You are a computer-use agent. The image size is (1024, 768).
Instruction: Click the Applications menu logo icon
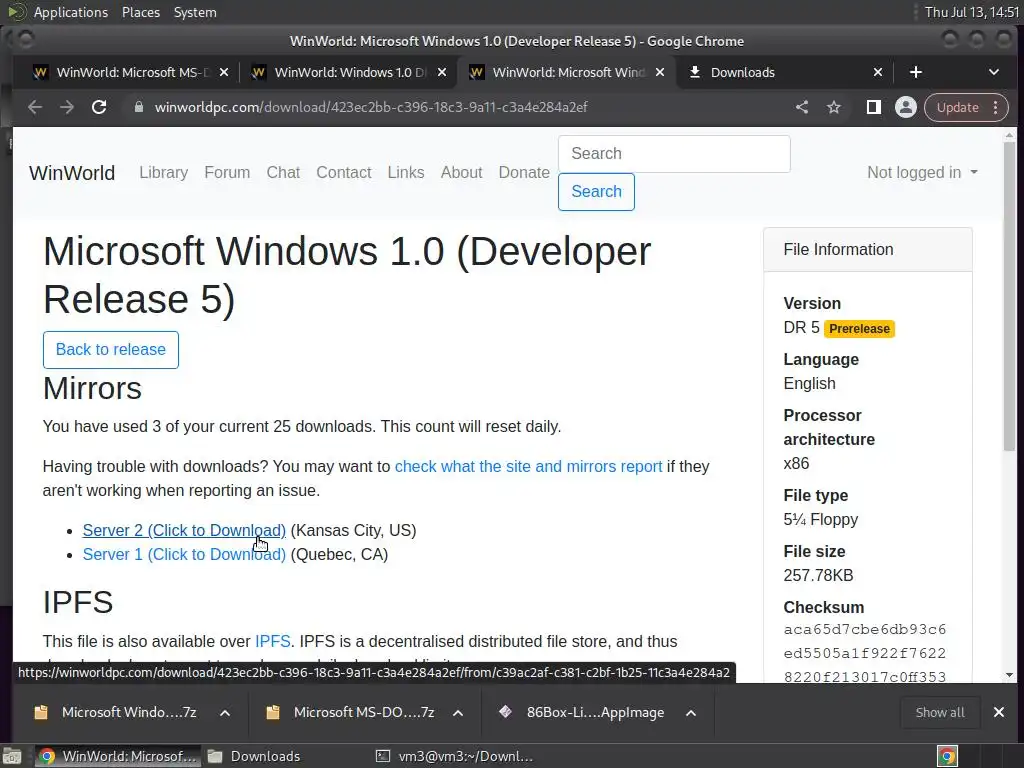pyautogui.click(x=16, y=12)
